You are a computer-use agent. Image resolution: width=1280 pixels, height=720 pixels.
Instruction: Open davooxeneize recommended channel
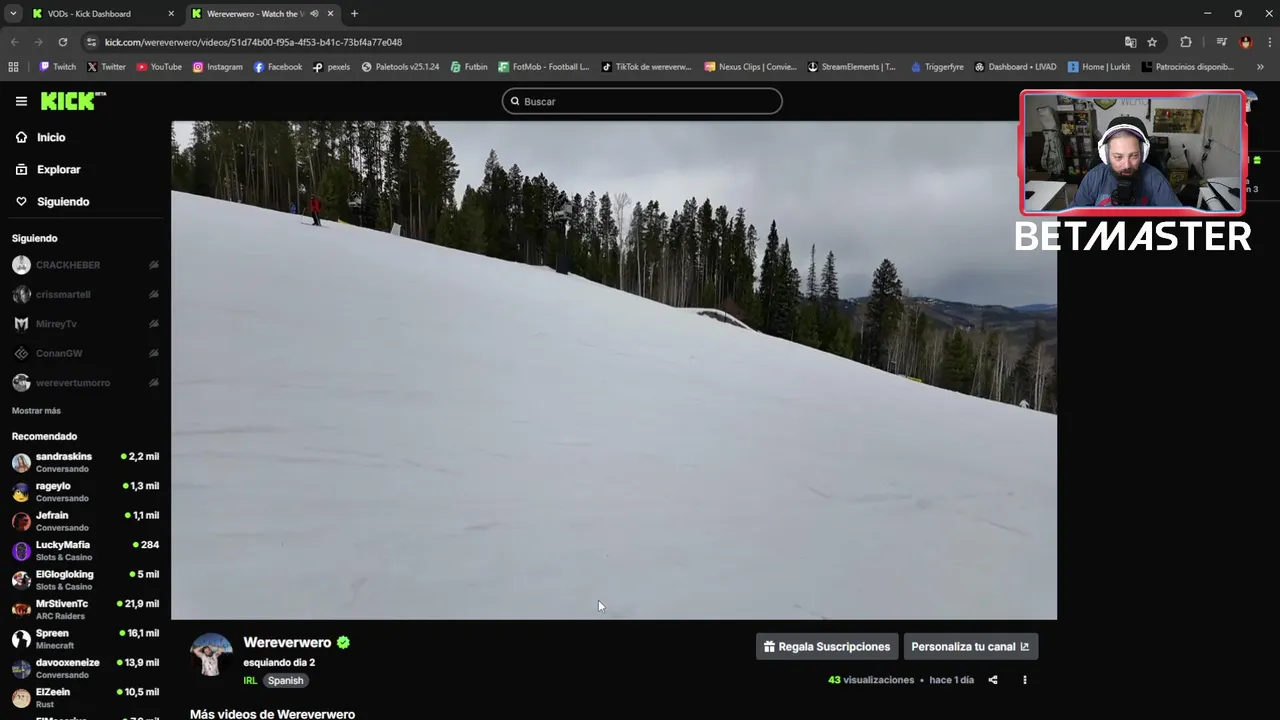85,668
